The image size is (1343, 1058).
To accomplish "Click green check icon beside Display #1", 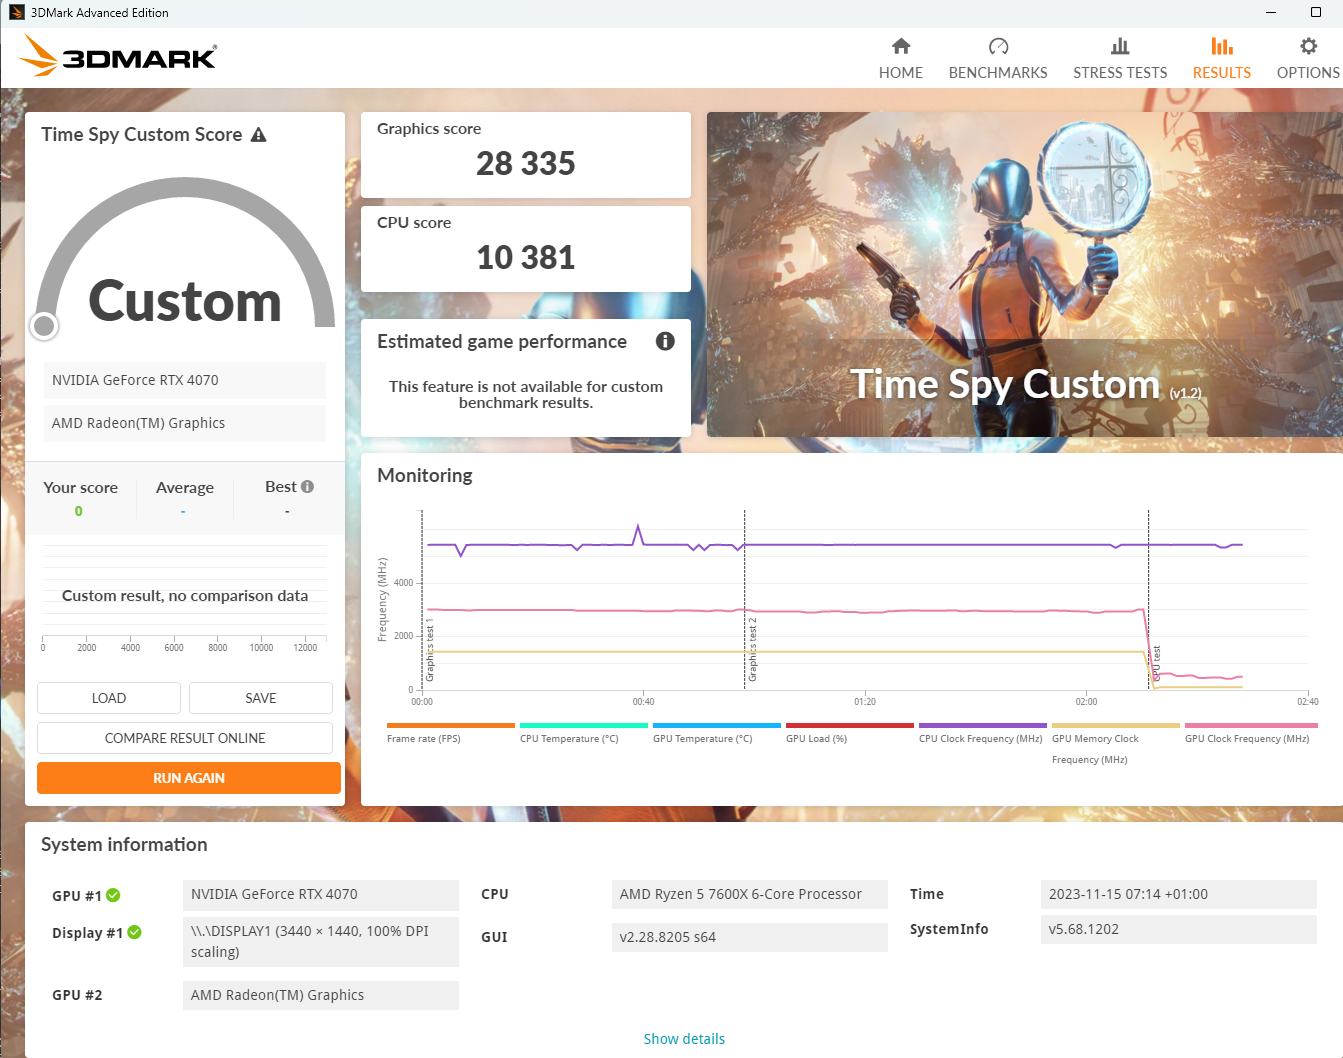I will [134, 932].
